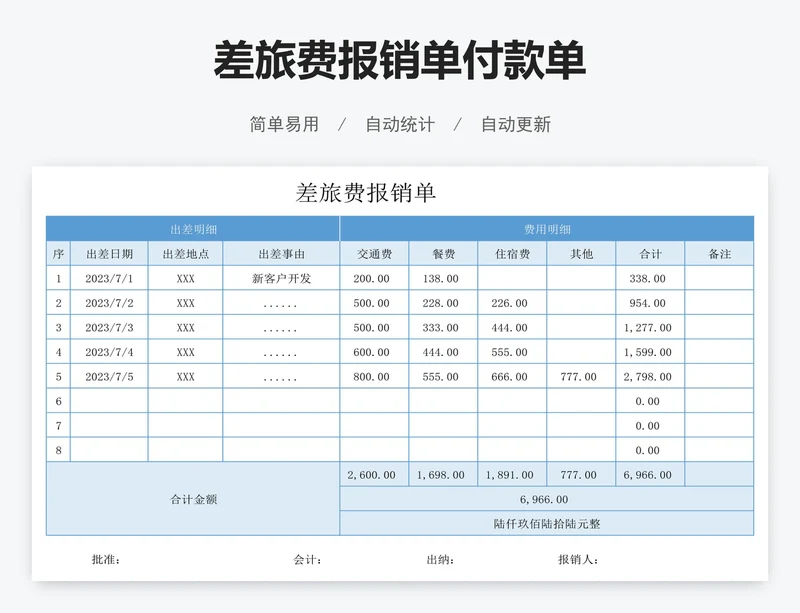The image size is (800, 613).
Task: Click the 出差事由 column header
Action: [x=281, y=254]
